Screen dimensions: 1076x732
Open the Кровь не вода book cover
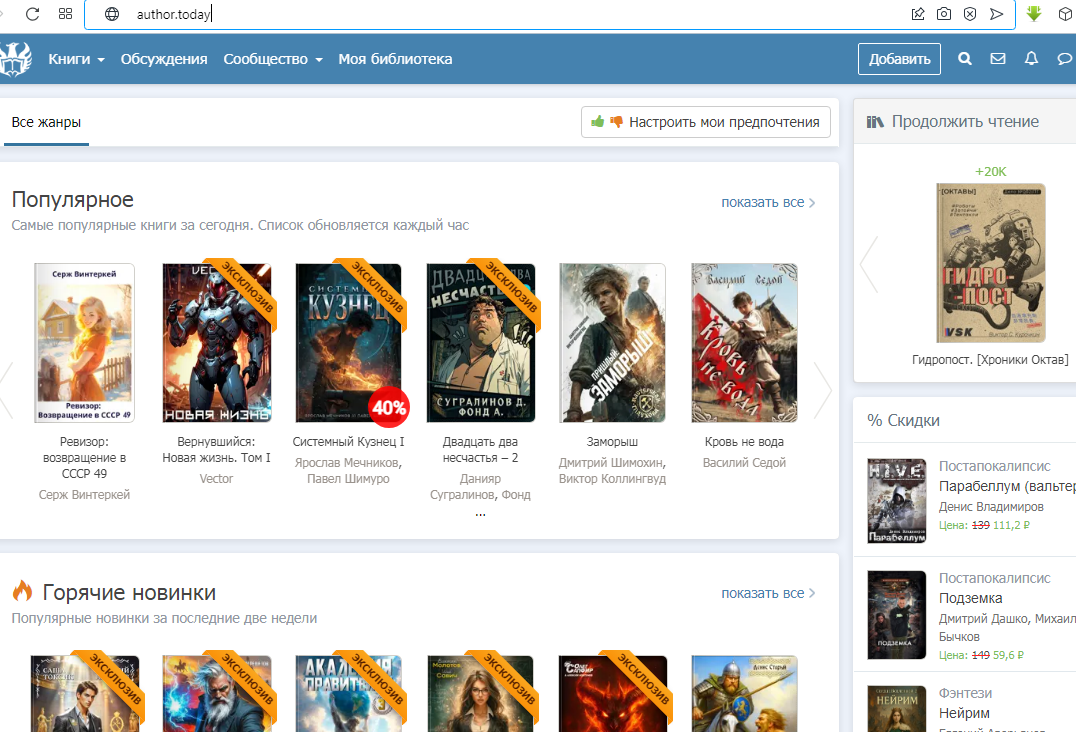coord(744,342)
